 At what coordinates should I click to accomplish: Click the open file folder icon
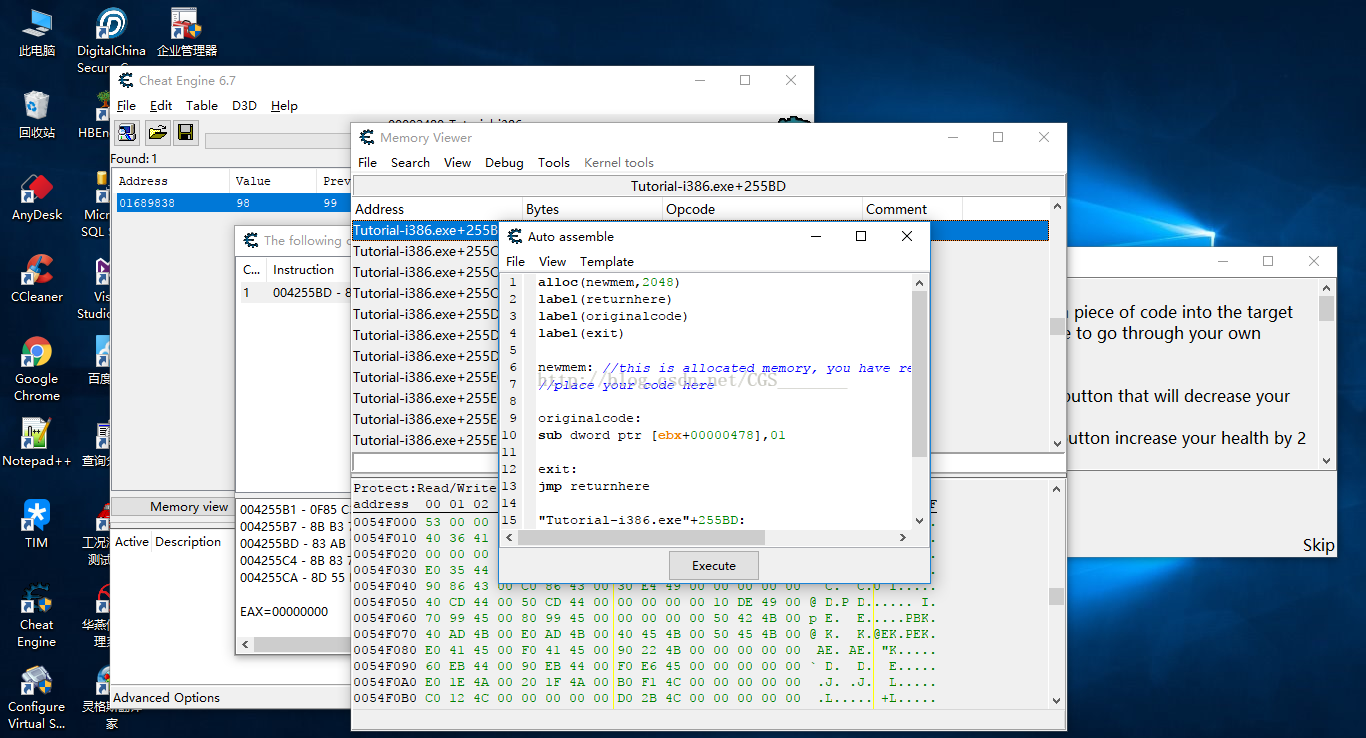[157, 132]
